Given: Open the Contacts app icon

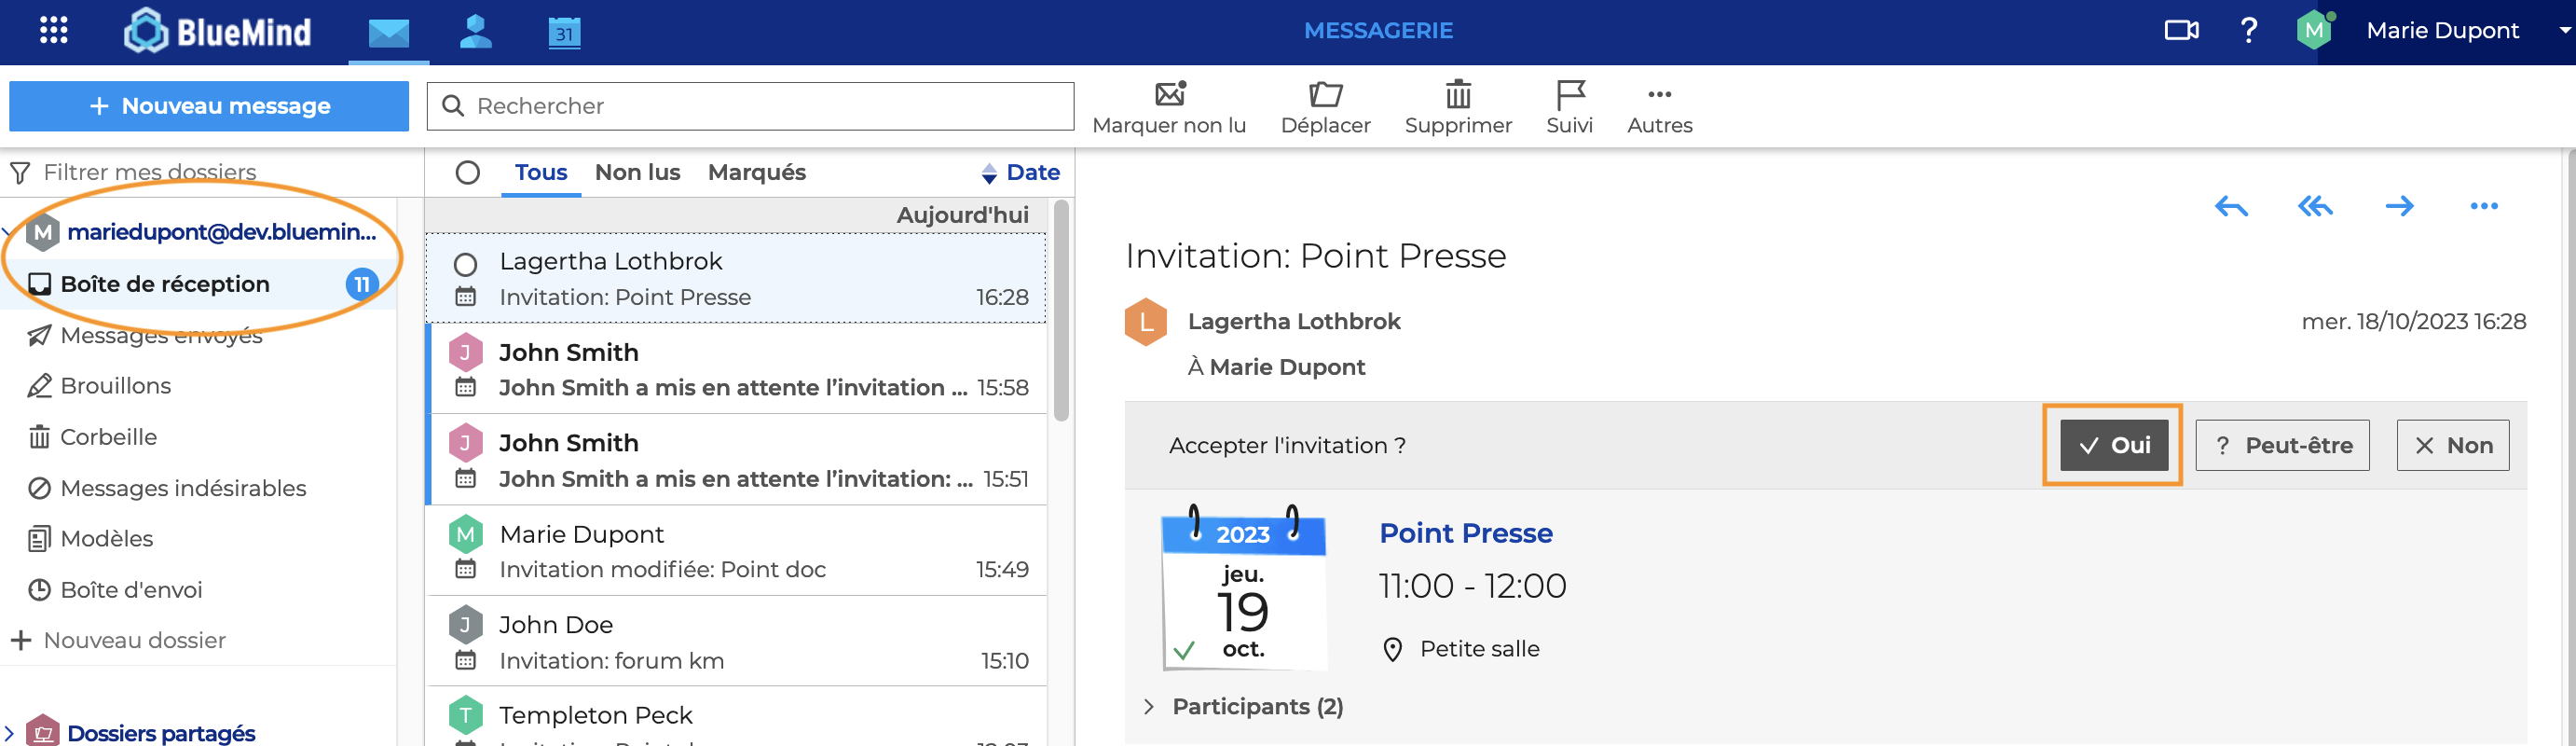Looking at the screenshot, I should click(475, 31).
